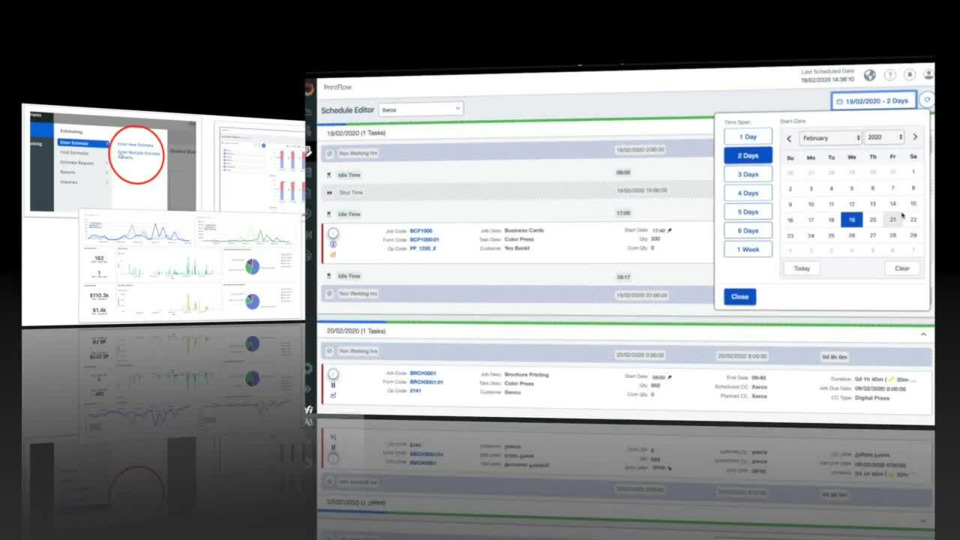Viewport: 960px width, 540px height.
Task: Open the help question mark icon
Action: 890,75
